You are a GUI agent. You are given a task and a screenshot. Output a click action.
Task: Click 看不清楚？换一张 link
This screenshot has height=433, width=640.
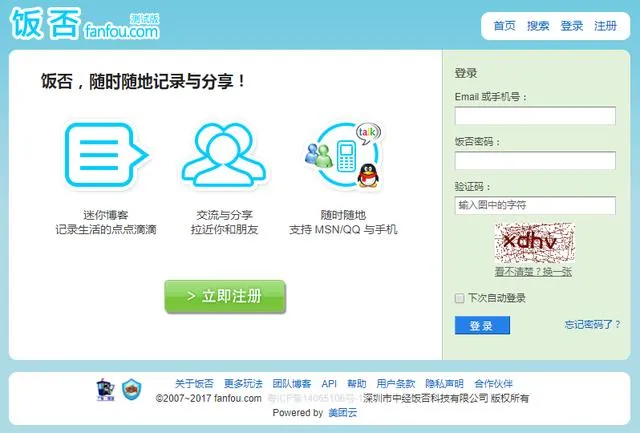click(x=533, y=272)
